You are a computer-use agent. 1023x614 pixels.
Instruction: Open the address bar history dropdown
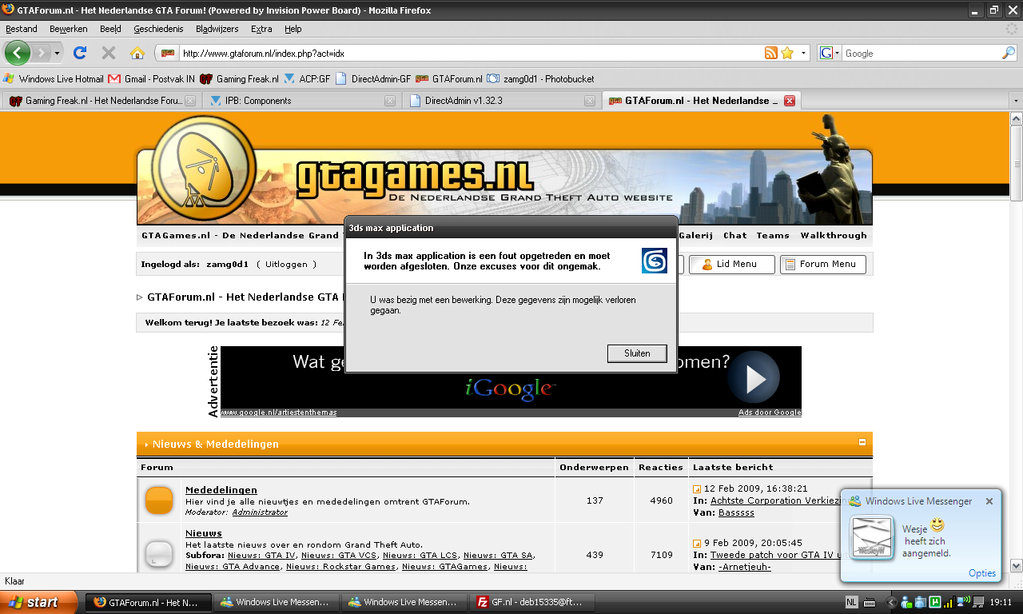click(803, 53)
